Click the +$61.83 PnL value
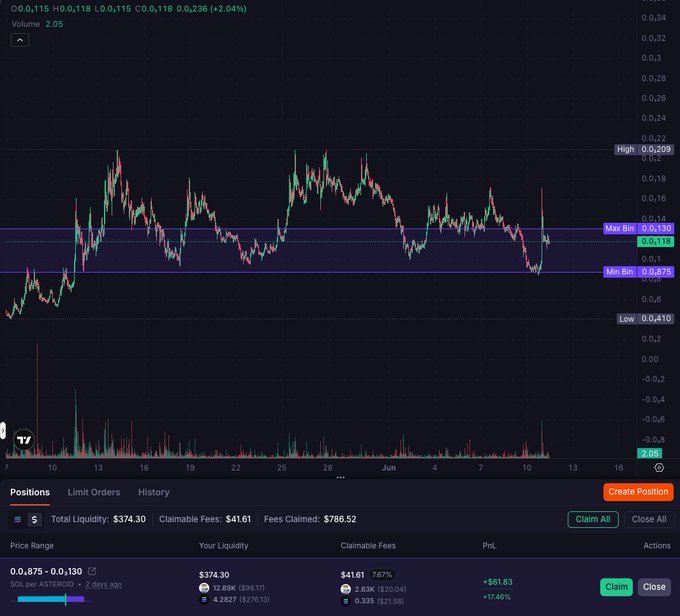Viewport: 680px width, 616px height. click(497, 582)
